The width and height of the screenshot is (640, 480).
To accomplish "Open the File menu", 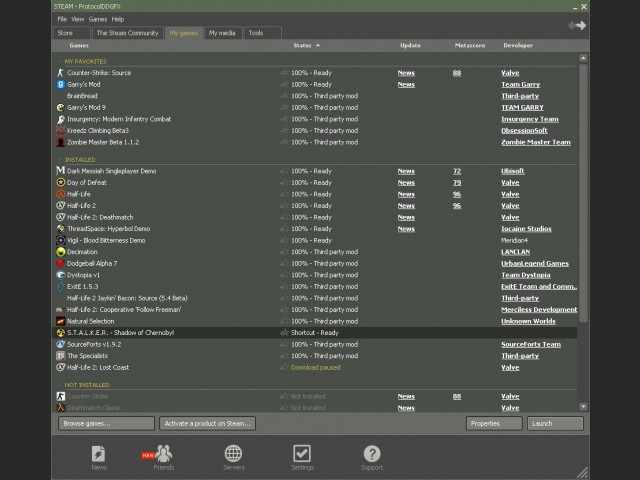I will tap(62, 19).
